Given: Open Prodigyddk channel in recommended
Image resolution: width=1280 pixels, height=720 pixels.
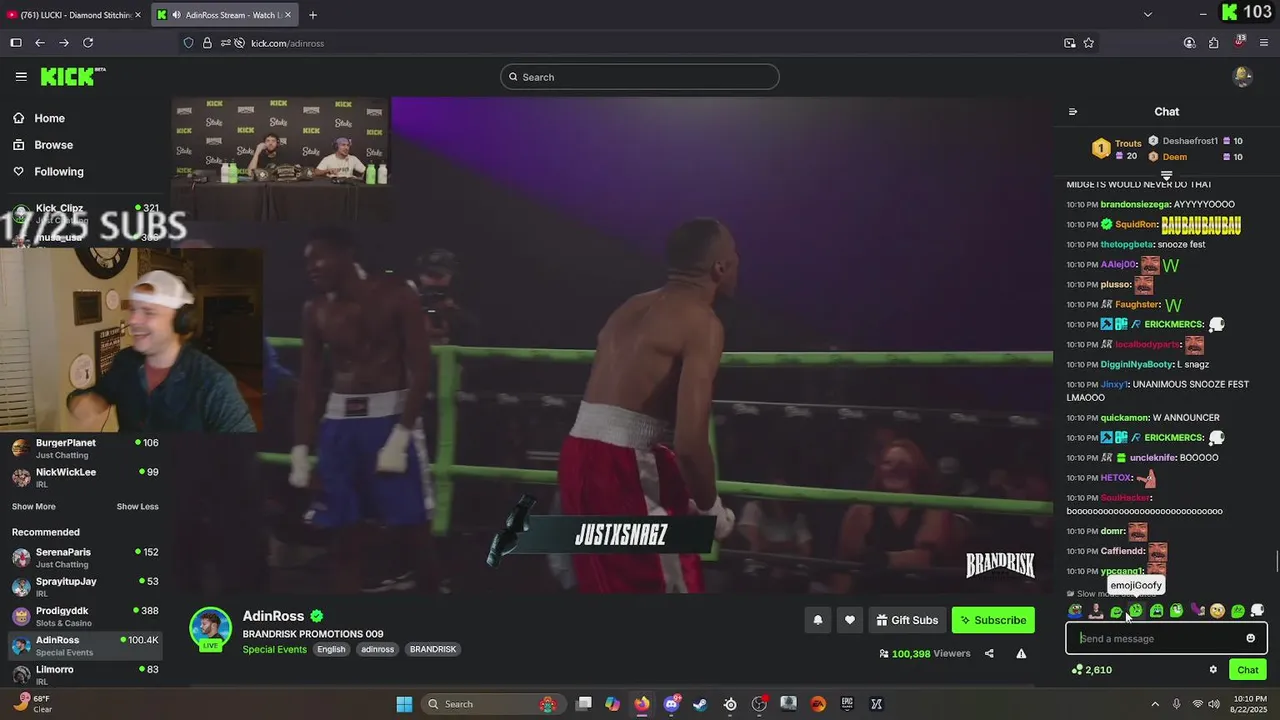Looking at the screenshot, I should click(x=85, y=616).
